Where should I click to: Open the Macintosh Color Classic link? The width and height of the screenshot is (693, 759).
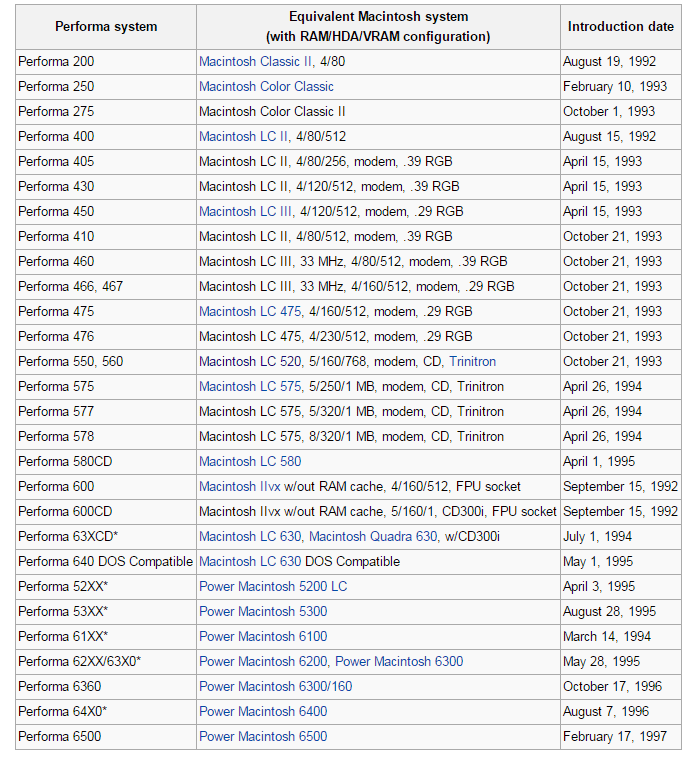pyautogui.click(x=266, y=87)
